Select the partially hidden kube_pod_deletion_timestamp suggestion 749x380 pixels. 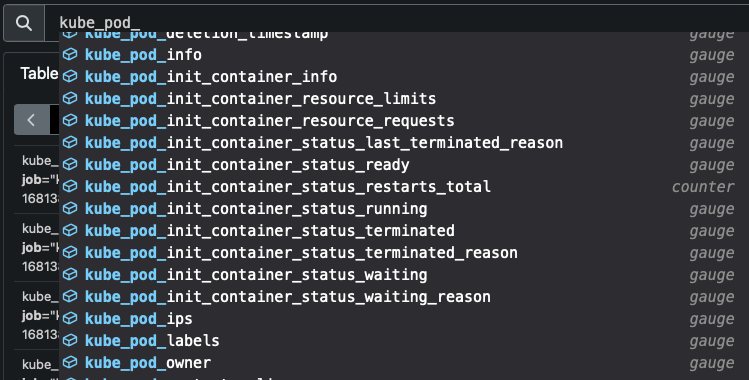click(x=399, y=36)
